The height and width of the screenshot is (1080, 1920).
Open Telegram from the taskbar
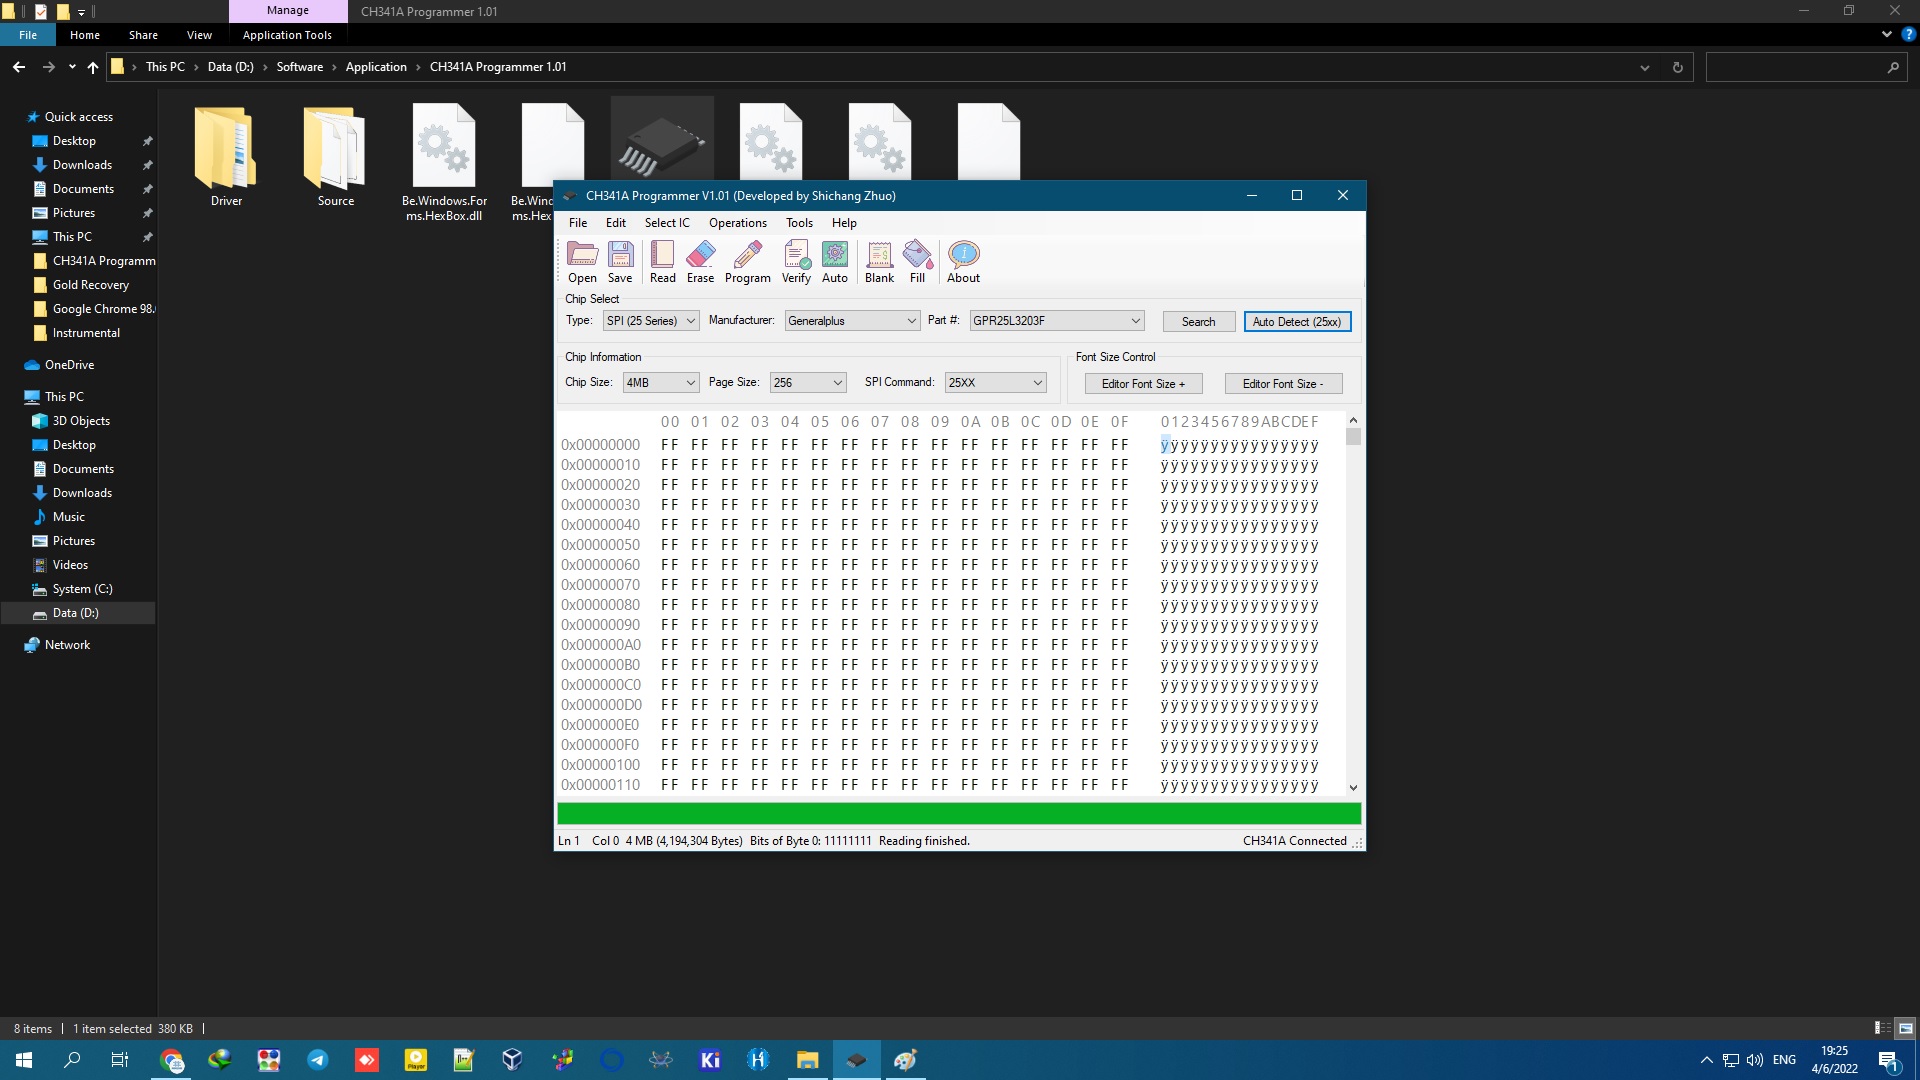(318, 1060)
